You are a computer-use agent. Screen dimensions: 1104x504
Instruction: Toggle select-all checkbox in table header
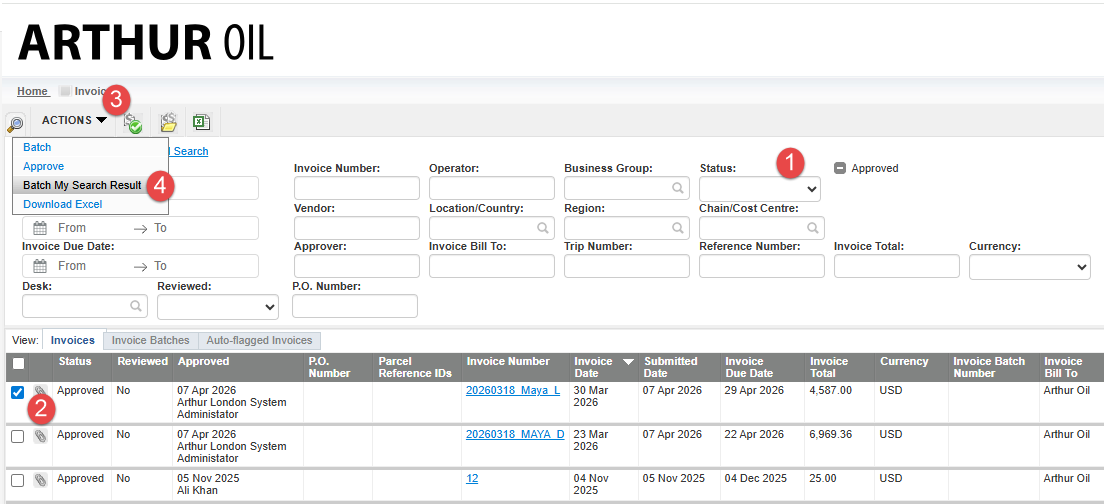18,363
